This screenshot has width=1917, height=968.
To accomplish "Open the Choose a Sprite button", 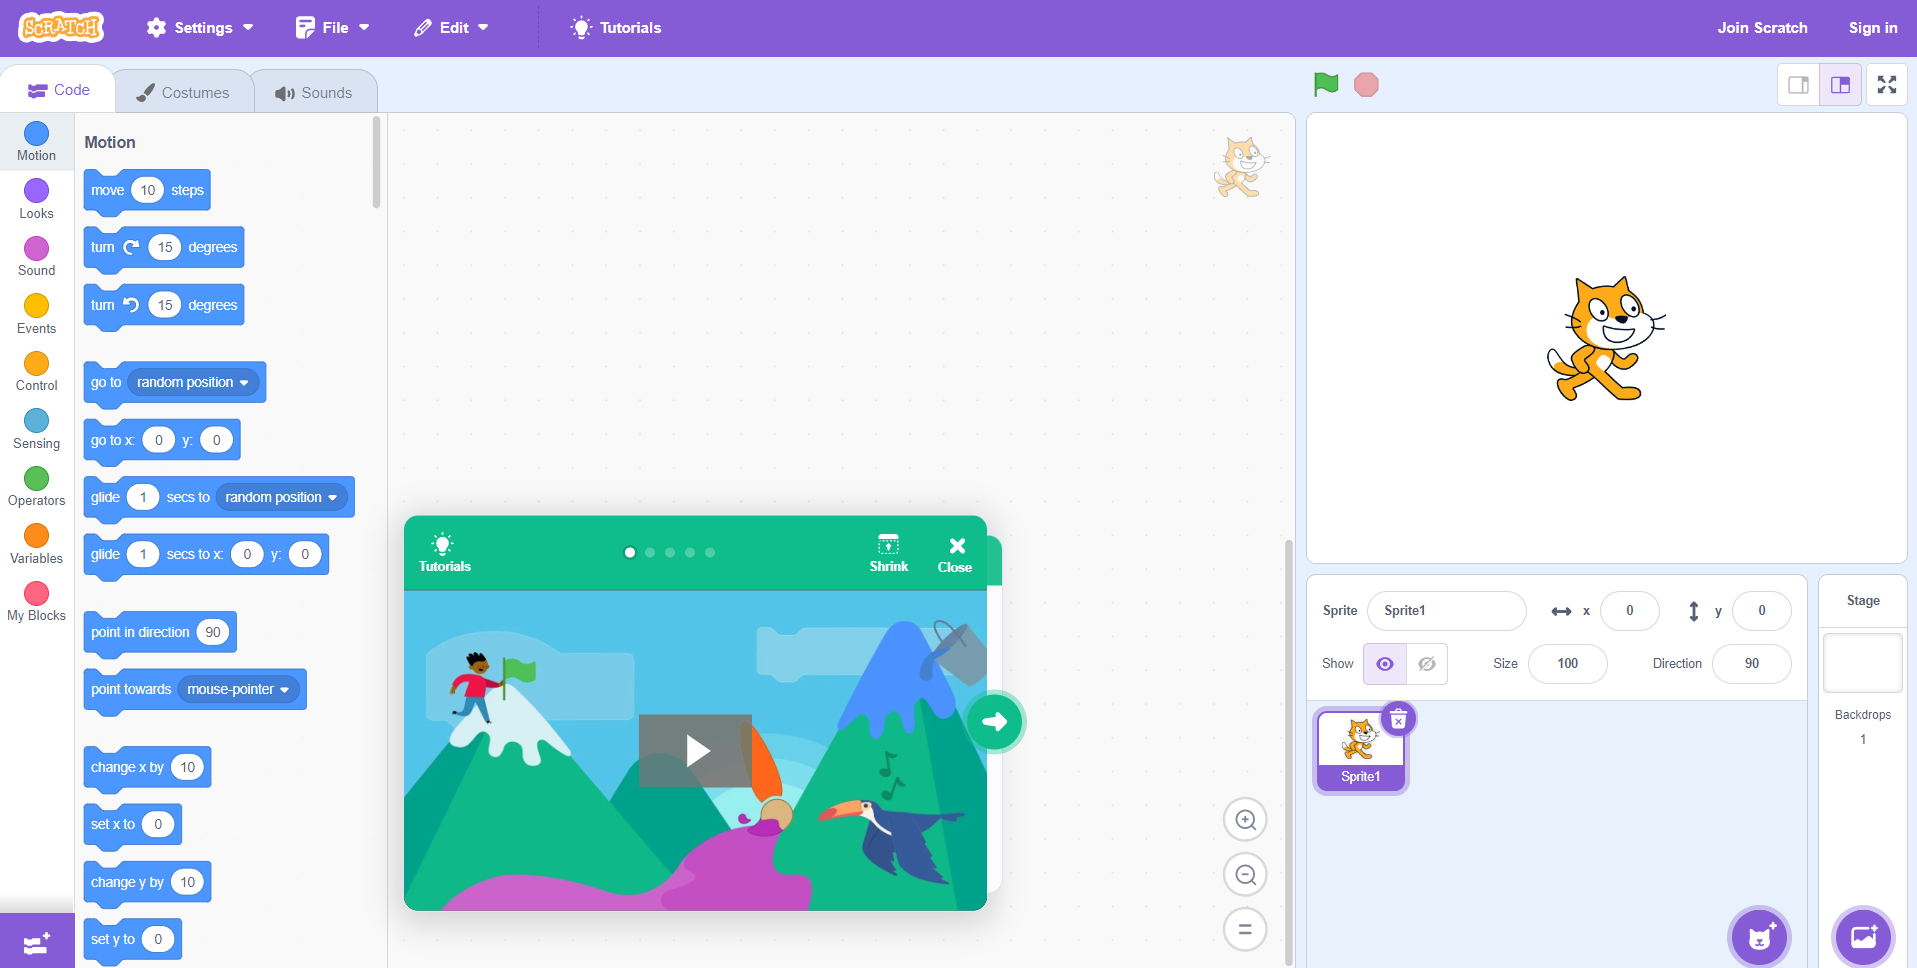I will coord(1760,937).
